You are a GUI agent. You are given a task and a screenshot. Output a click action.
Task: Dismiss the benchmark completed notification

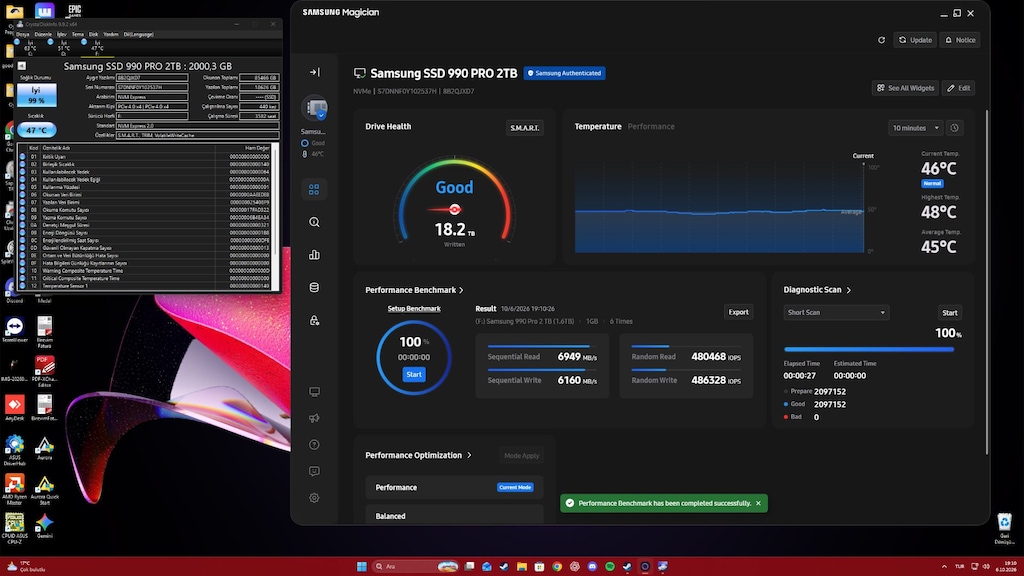click(758, 504)
